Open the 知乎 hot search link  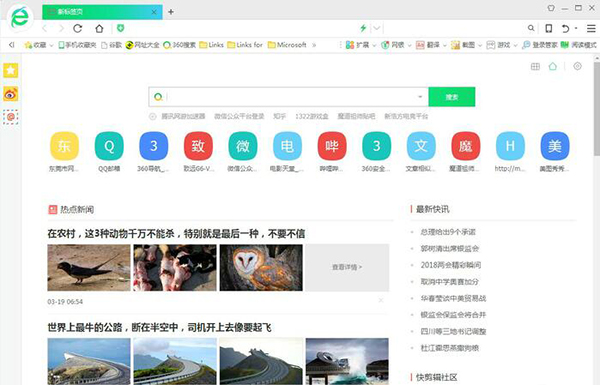point(279,116)
